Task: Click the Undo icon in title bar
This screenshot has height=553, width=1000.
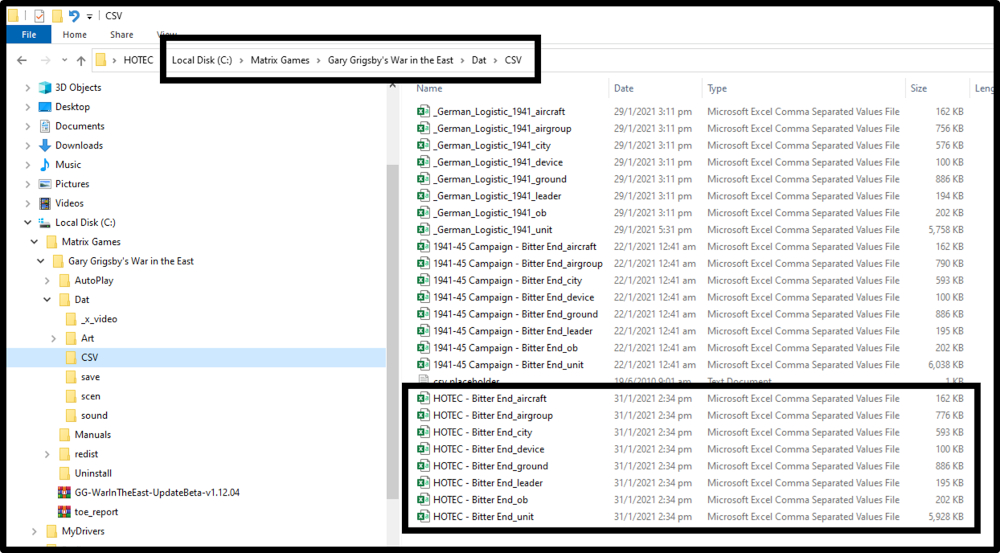Action: coord(74,16)
